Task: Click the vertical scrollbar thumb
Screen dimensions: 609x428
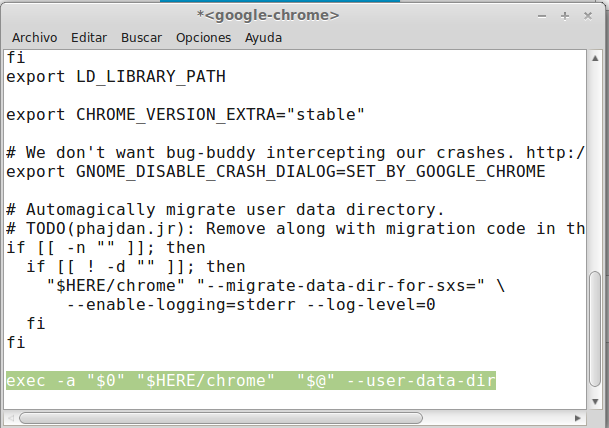Action: (595, 329)
